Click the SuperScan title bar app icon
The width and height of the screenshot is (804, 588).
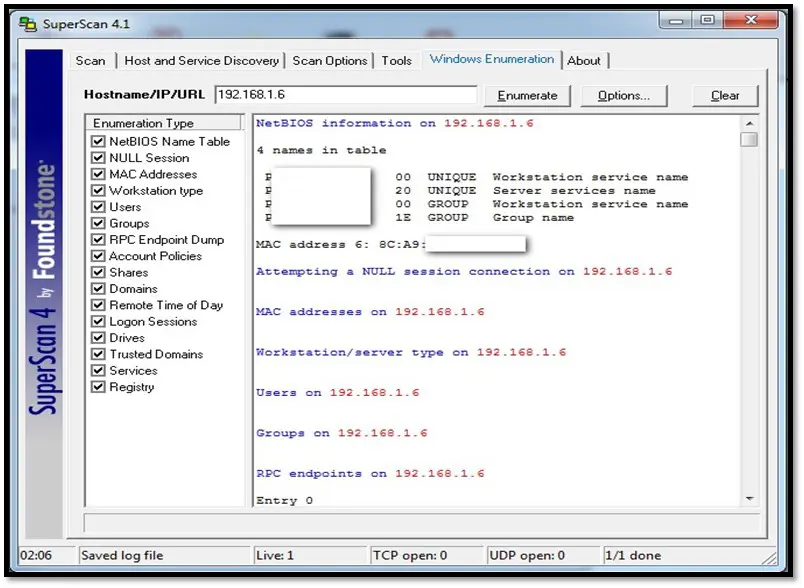(x=28, y=20)
